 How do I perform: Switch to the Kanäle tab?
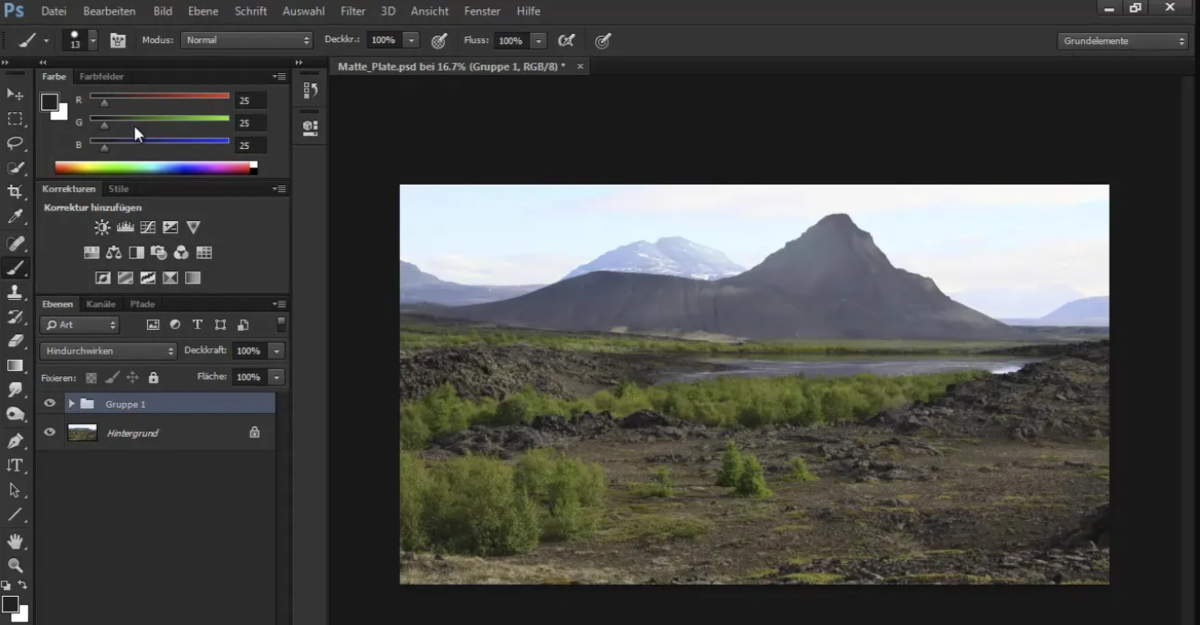[101, 304]
